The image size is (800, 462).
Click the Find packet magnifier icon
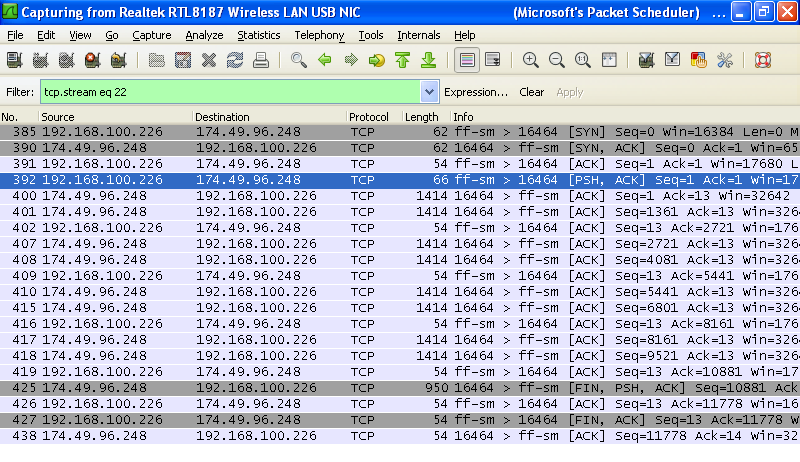298,60
